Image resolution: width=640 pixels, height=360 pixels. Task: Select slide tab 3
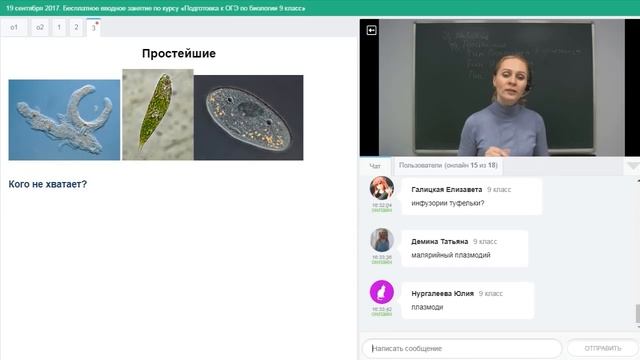pyautogui.click(x=93, y=28)
